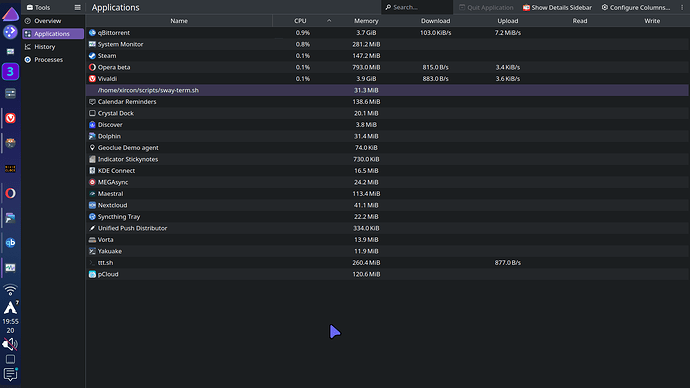Select the Nextcloud row icon
The image size is (690, 388).
coord(92,205)
